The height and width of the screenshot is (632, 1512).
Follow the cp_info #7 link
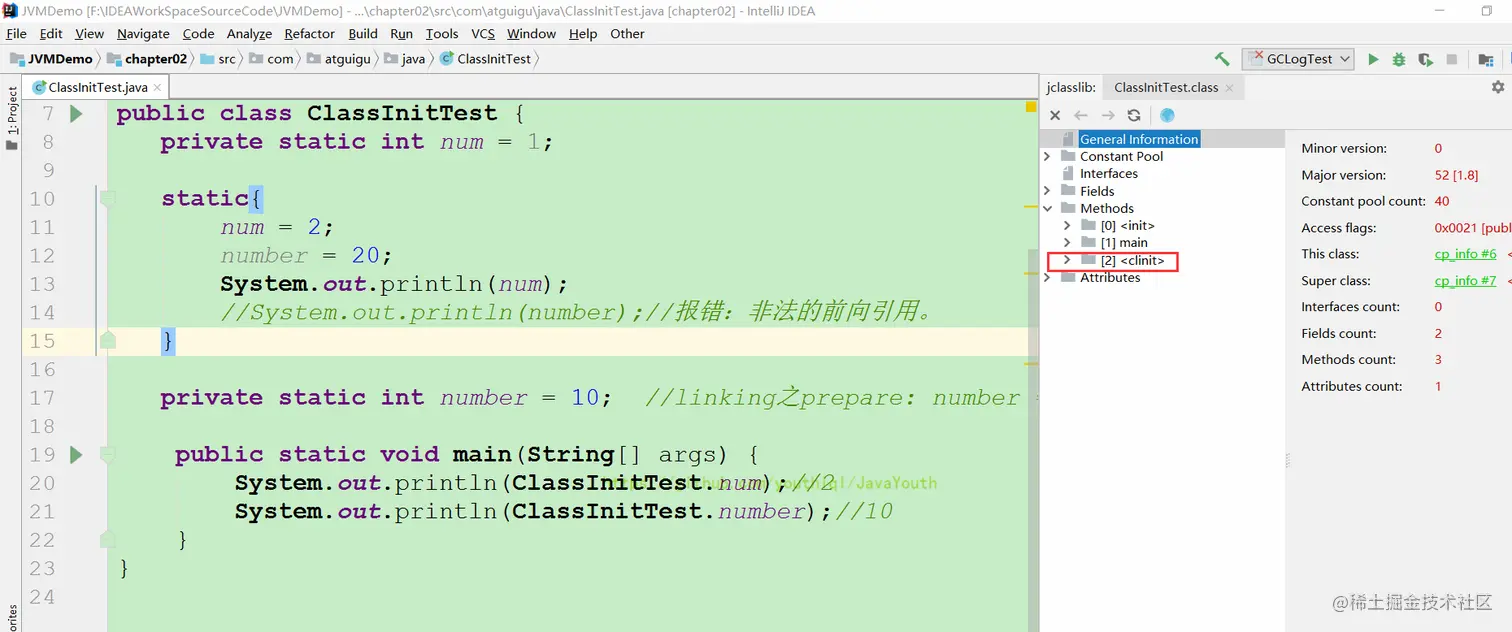[1465, 281]
